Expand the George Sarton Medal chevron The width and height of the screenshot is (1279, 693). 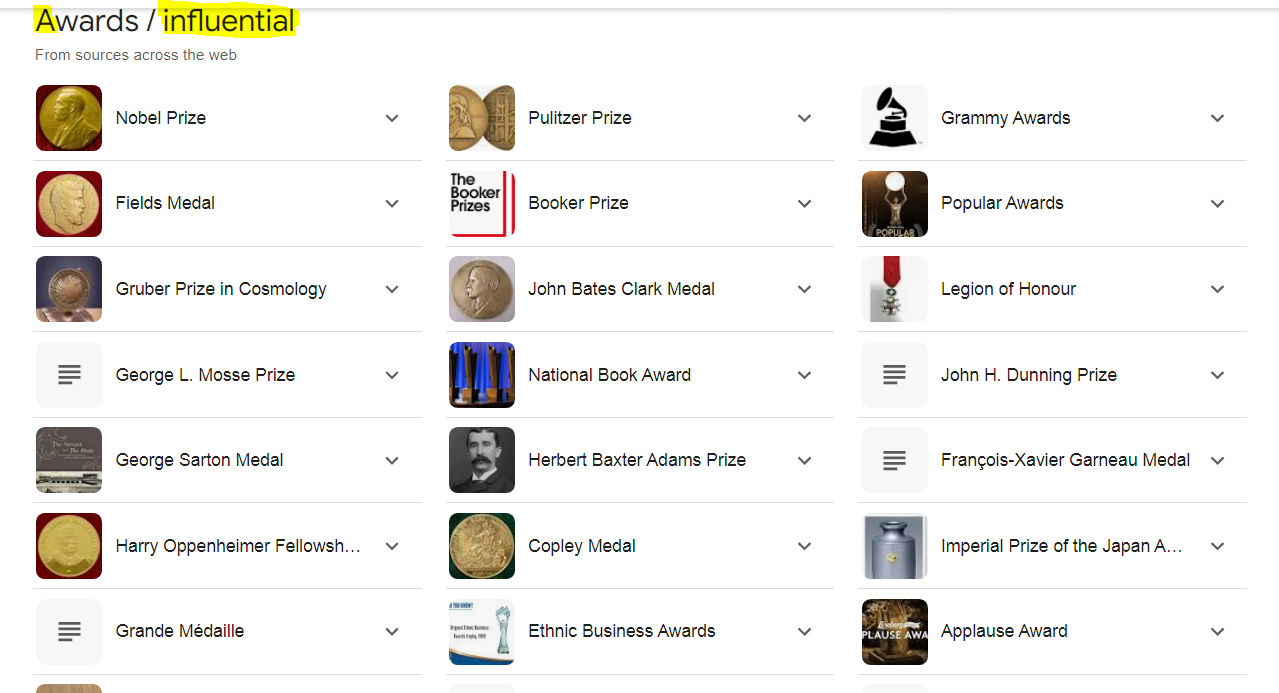click(x=392, y=460)
